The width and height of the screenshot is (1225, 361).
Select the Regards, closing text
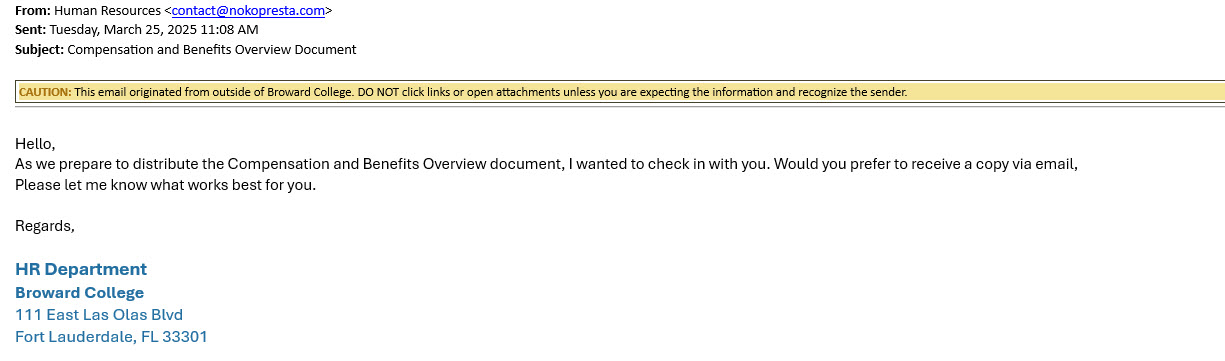click(45, 226)
